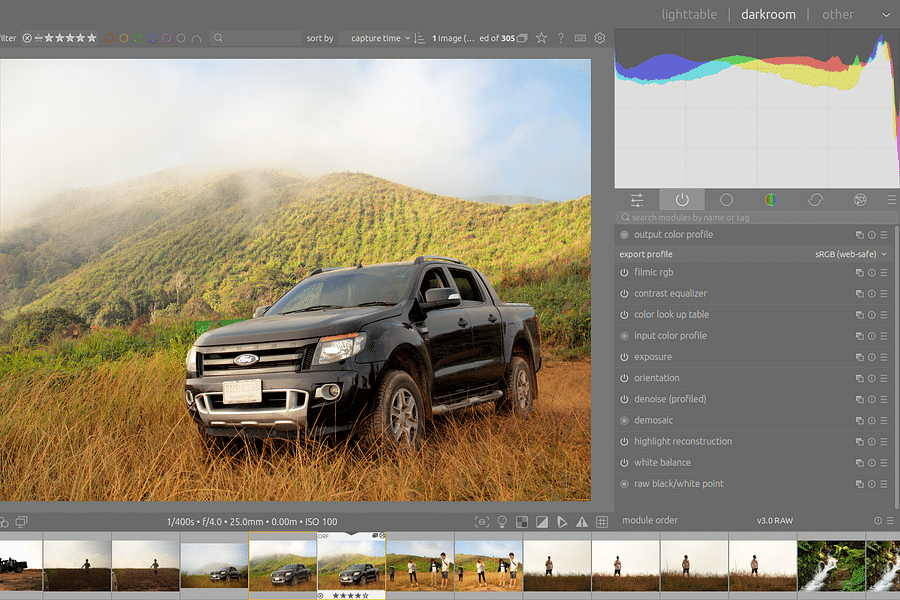
Task: Enable the softproofing lightbulb icon
Action: coord(501,521)
